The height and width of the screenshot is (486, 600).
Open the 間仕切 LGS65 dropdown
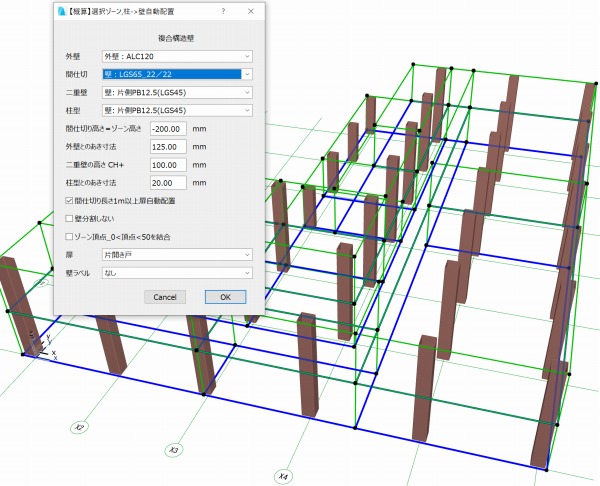tap(176, 74)
